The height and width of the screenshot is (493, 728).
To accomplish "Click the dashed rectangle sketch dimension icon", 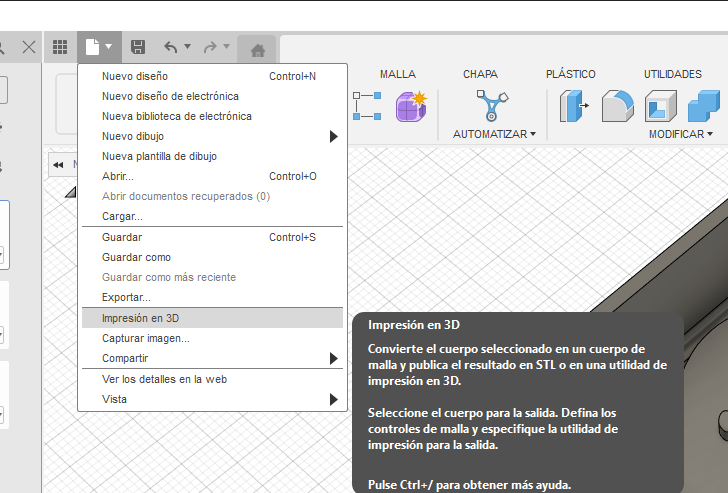I will (367, 106).
